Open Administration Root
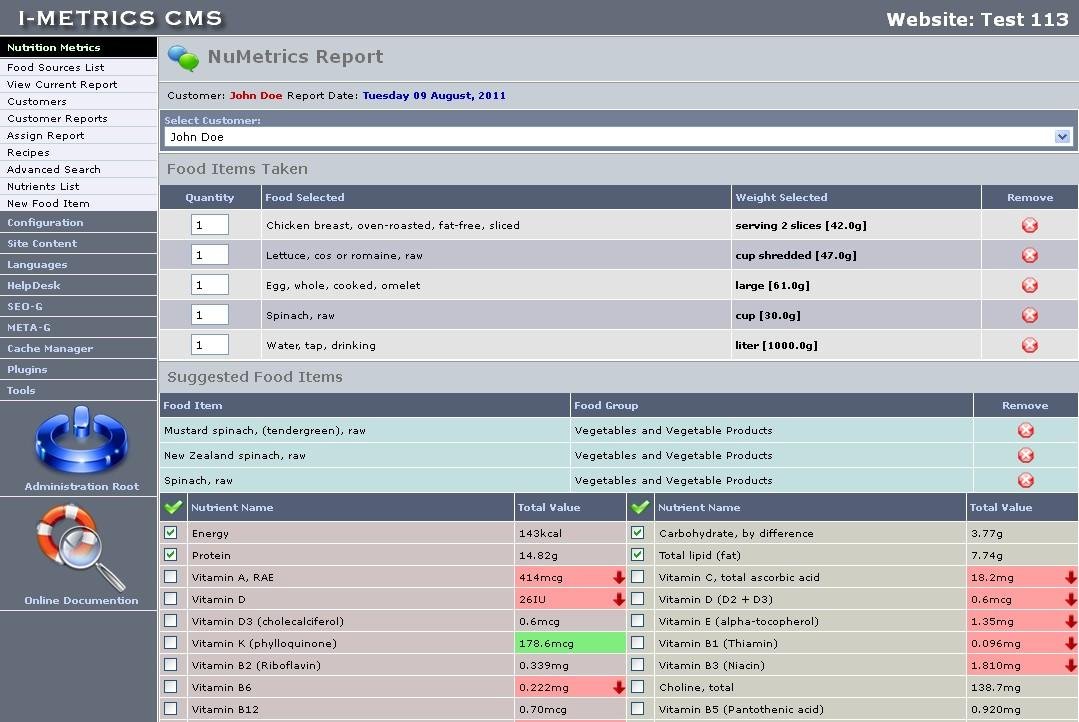 pos(78,443)
